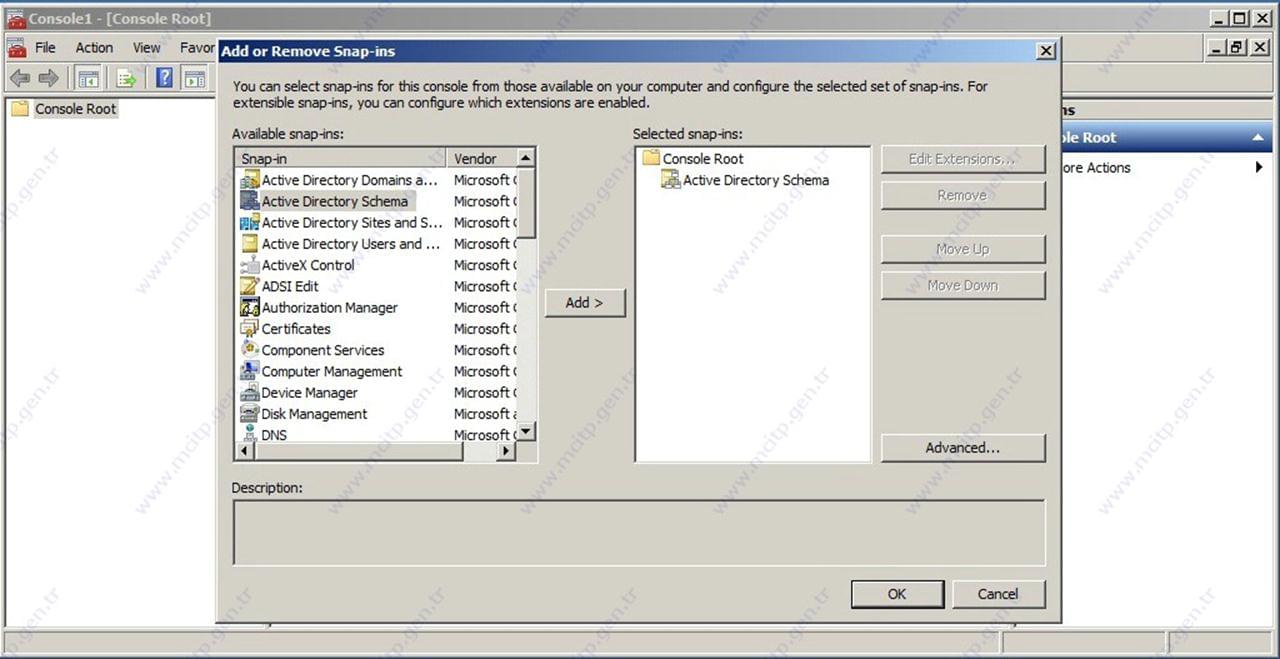Close the Add or Remove Snap-ins dialog
The width and height of the screenshot is (1280, 659).
point(1046,51)
